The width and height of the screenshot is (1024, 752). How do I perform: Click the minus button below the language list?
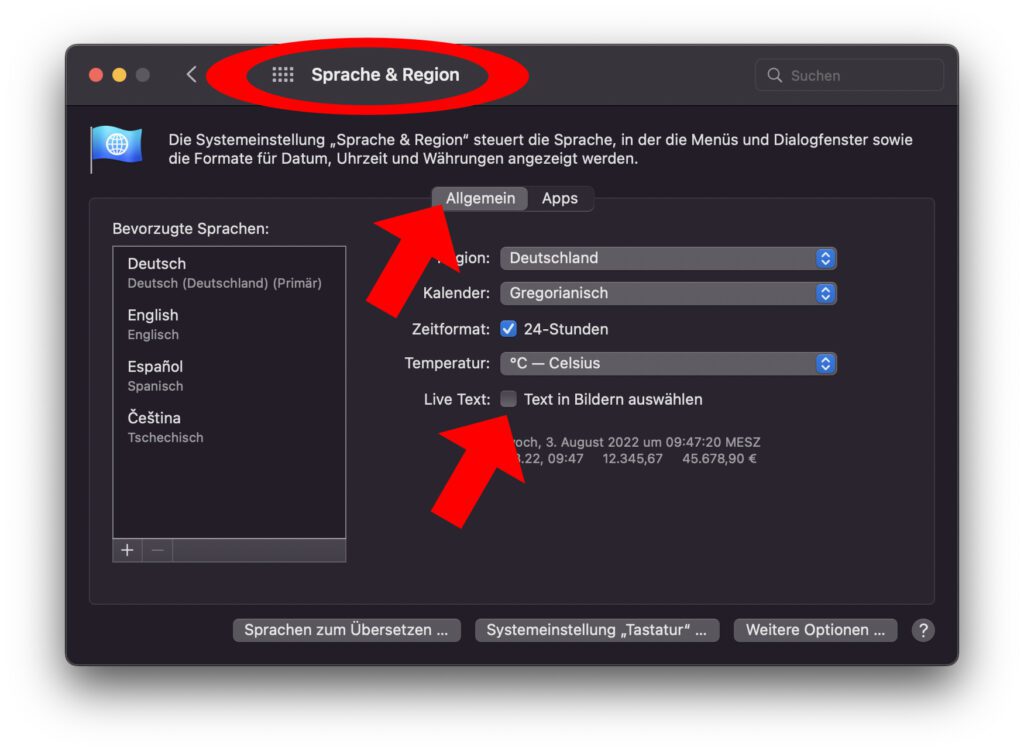tap(156, 550)
